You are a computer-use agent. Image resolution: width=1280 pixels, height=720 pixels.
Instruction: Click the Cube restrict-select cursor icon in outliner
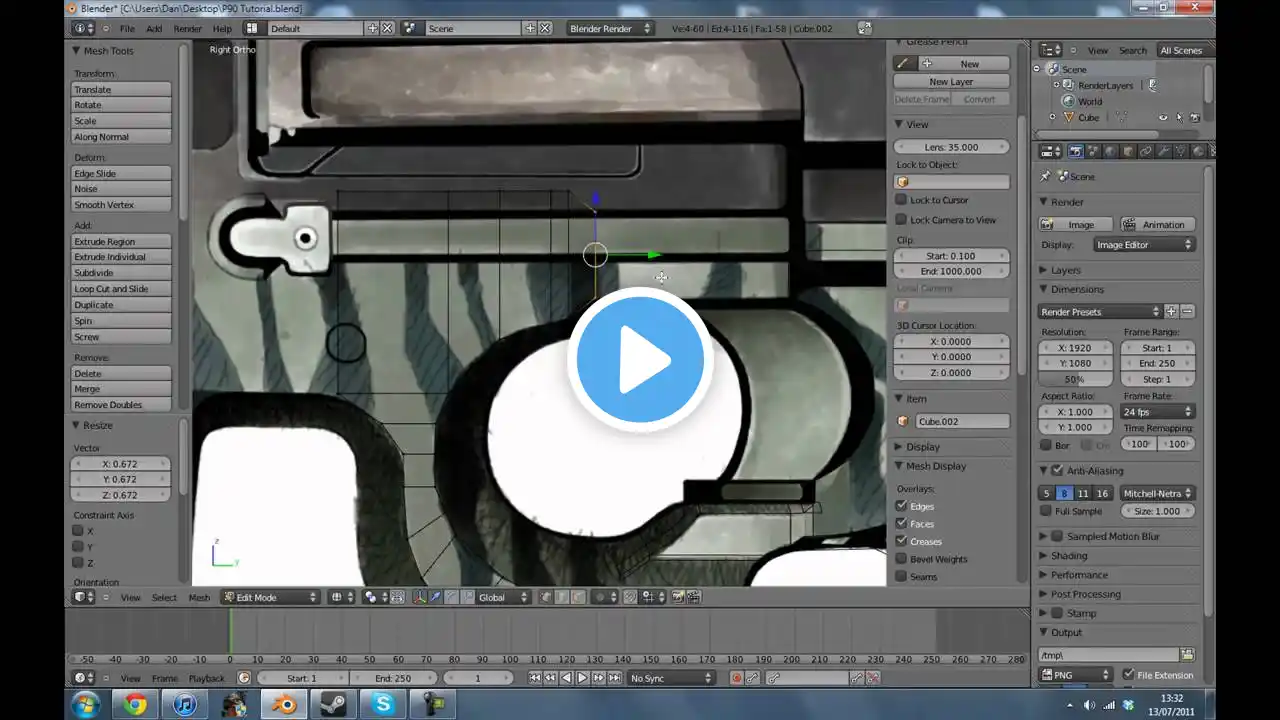1179,117
